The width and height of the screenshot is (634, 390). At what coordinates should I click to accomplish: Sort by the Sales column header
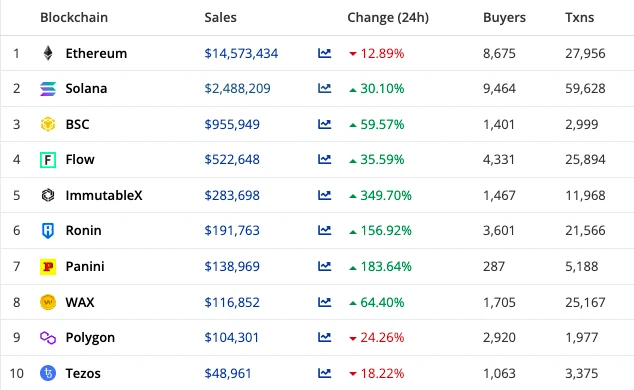click(220, 17)
